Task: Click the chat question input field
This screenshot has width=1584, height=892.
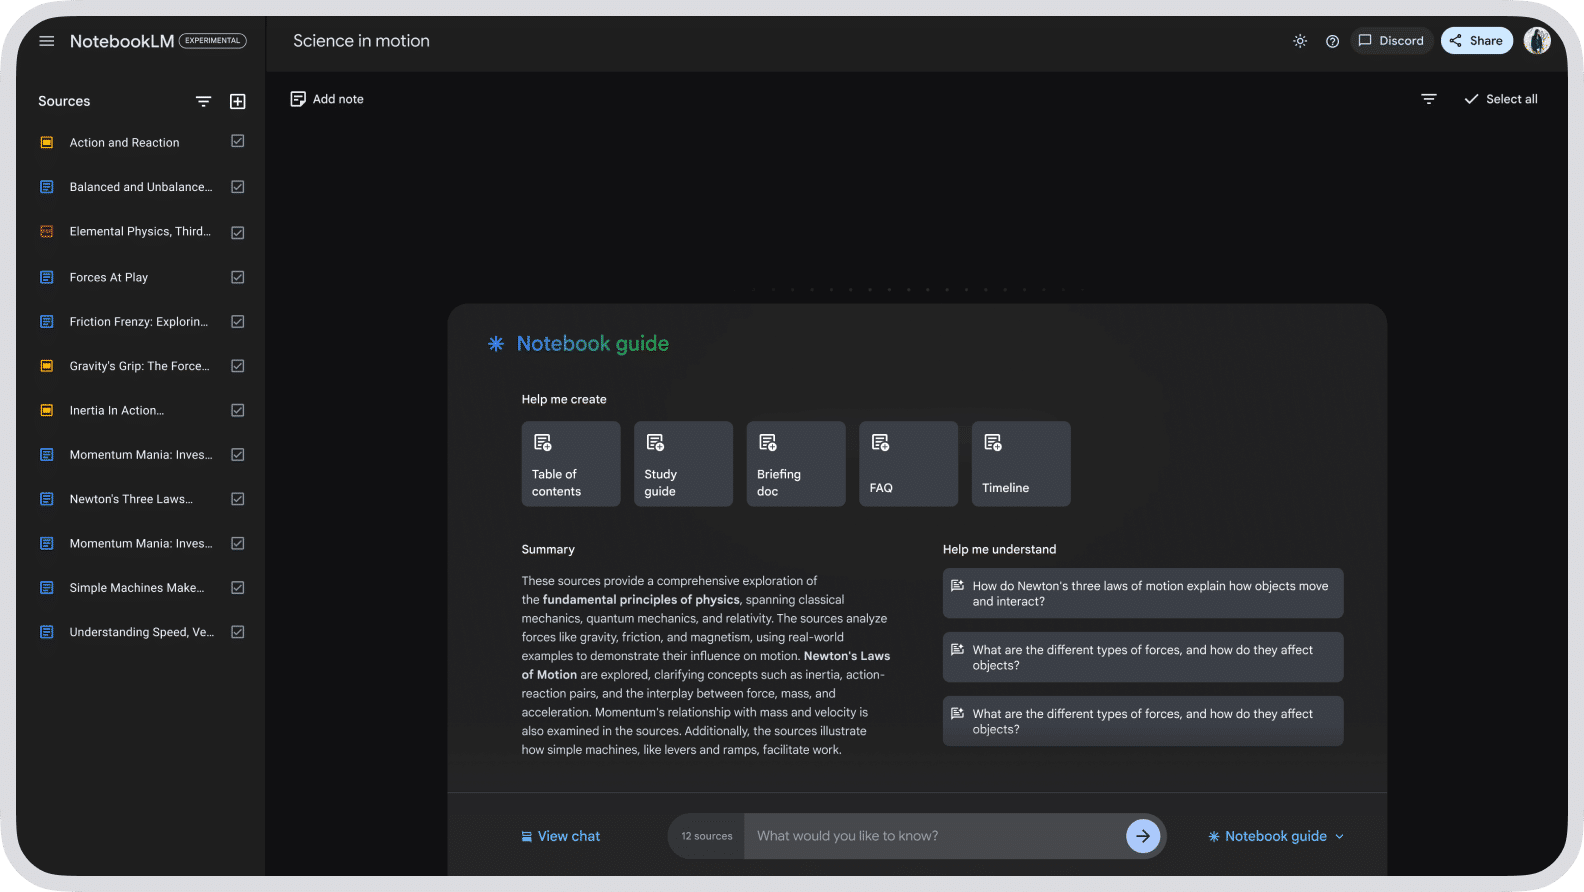Action: pos(935,836)
